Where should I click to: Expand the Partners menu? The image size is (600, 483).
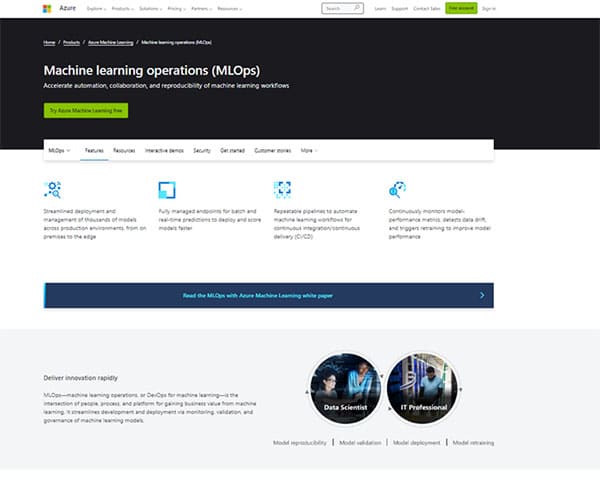click(x=201, y=8)
